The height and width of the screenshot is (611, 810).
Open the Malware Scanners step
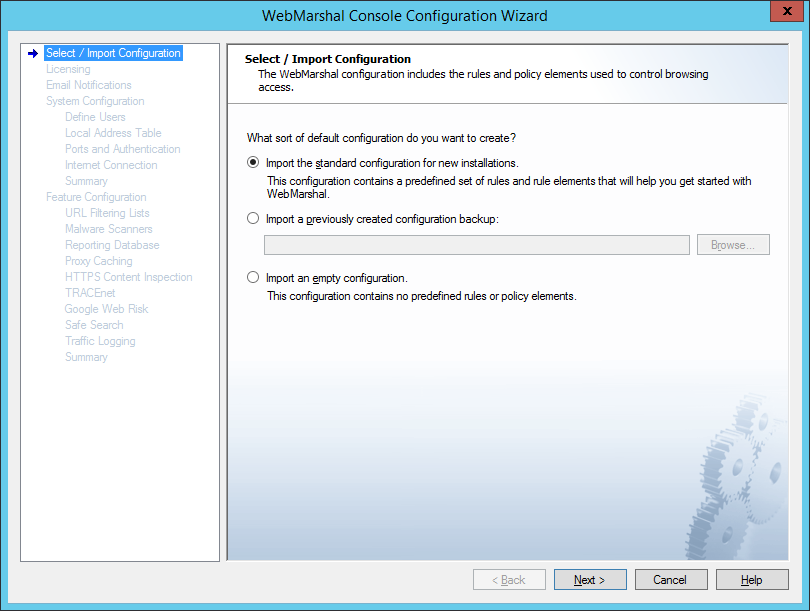click(x=108, y=229)
